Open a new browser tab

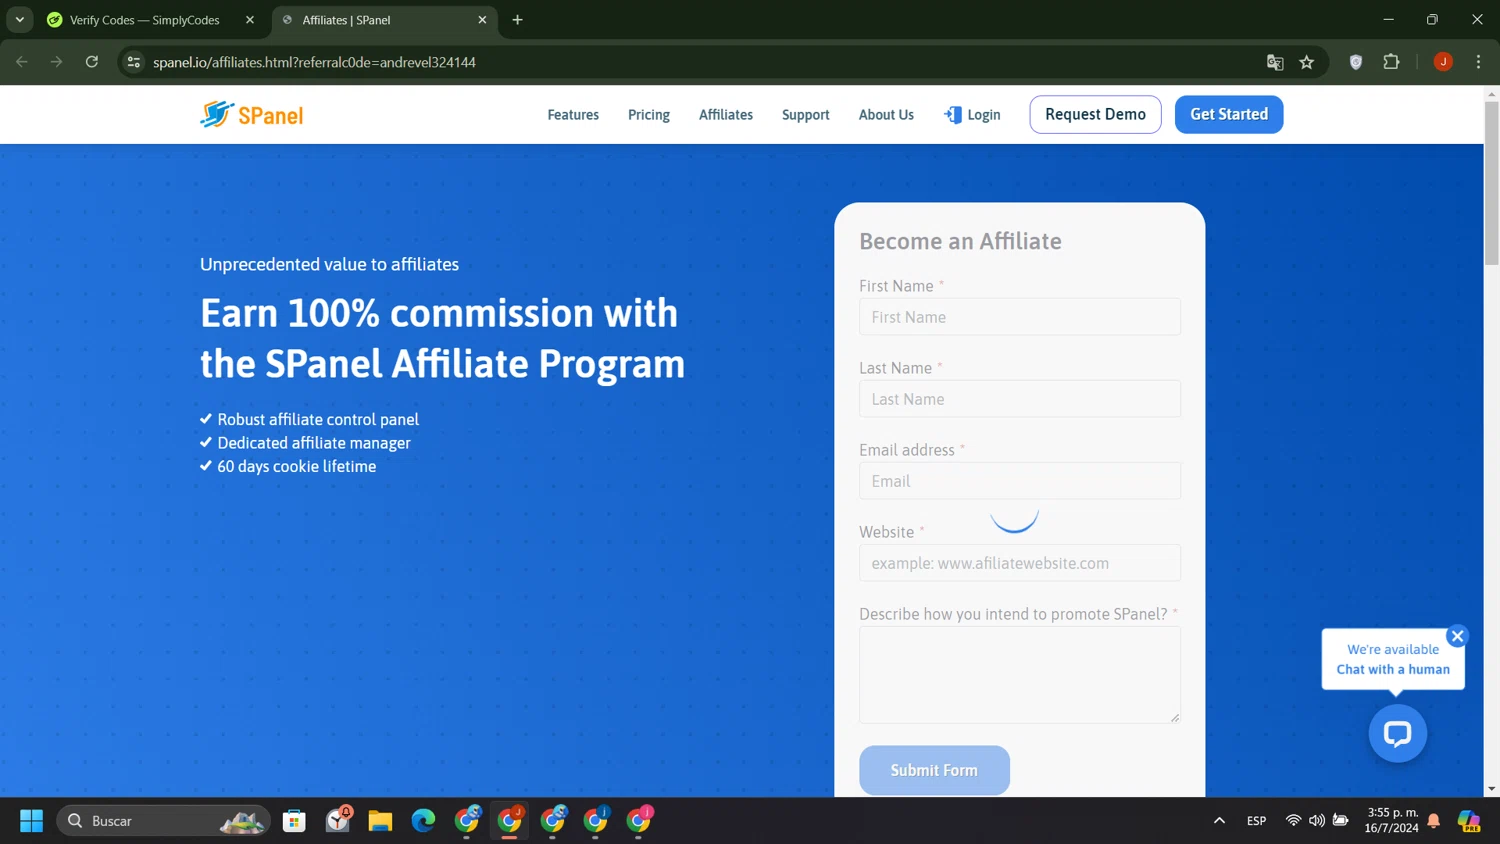coord(517,20)
